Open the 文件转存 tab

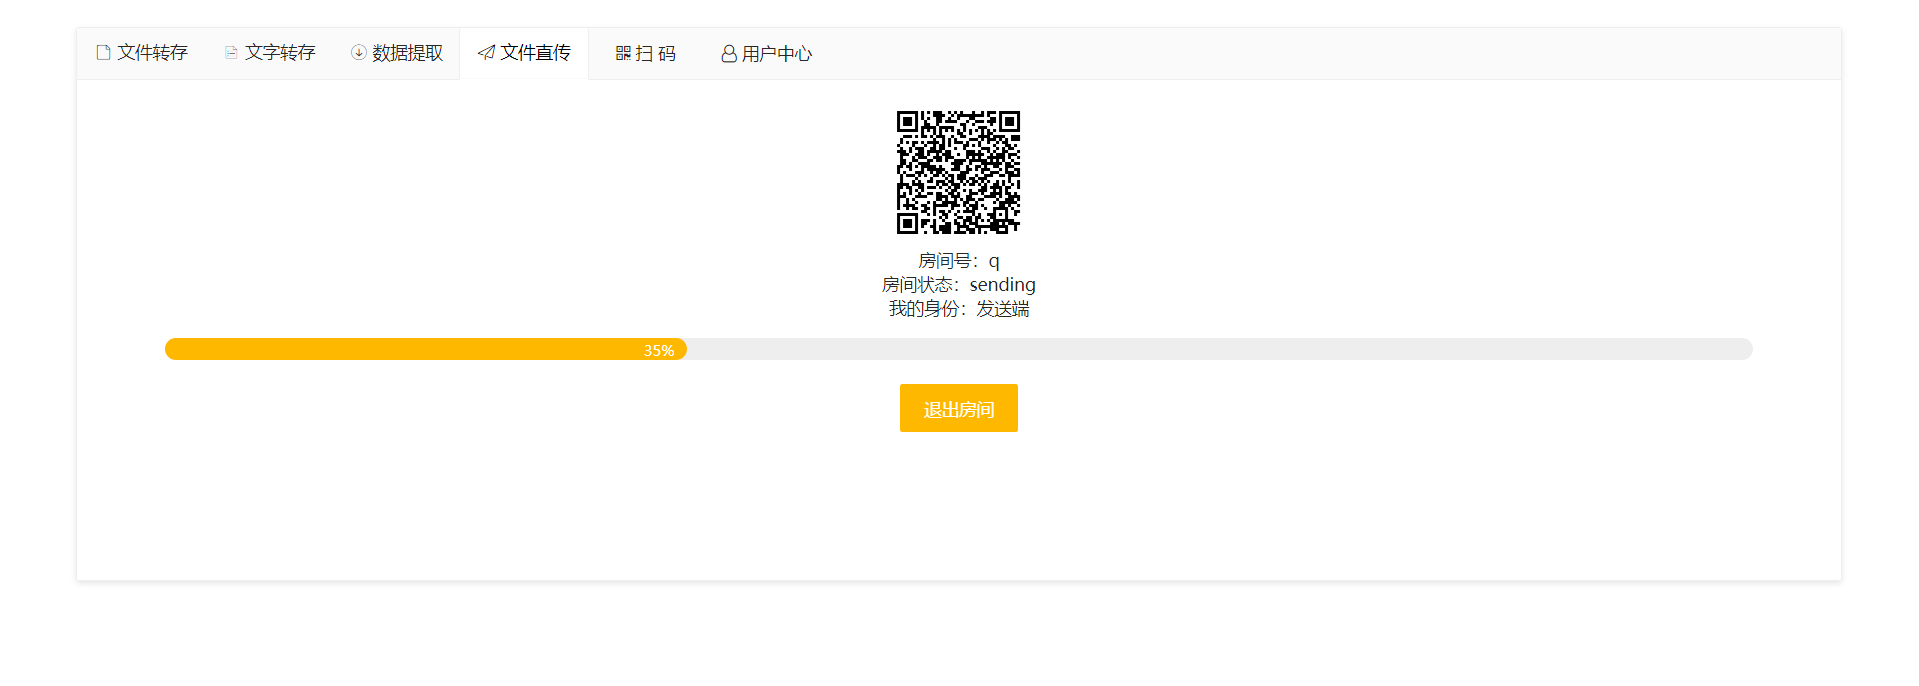point(142,53)
